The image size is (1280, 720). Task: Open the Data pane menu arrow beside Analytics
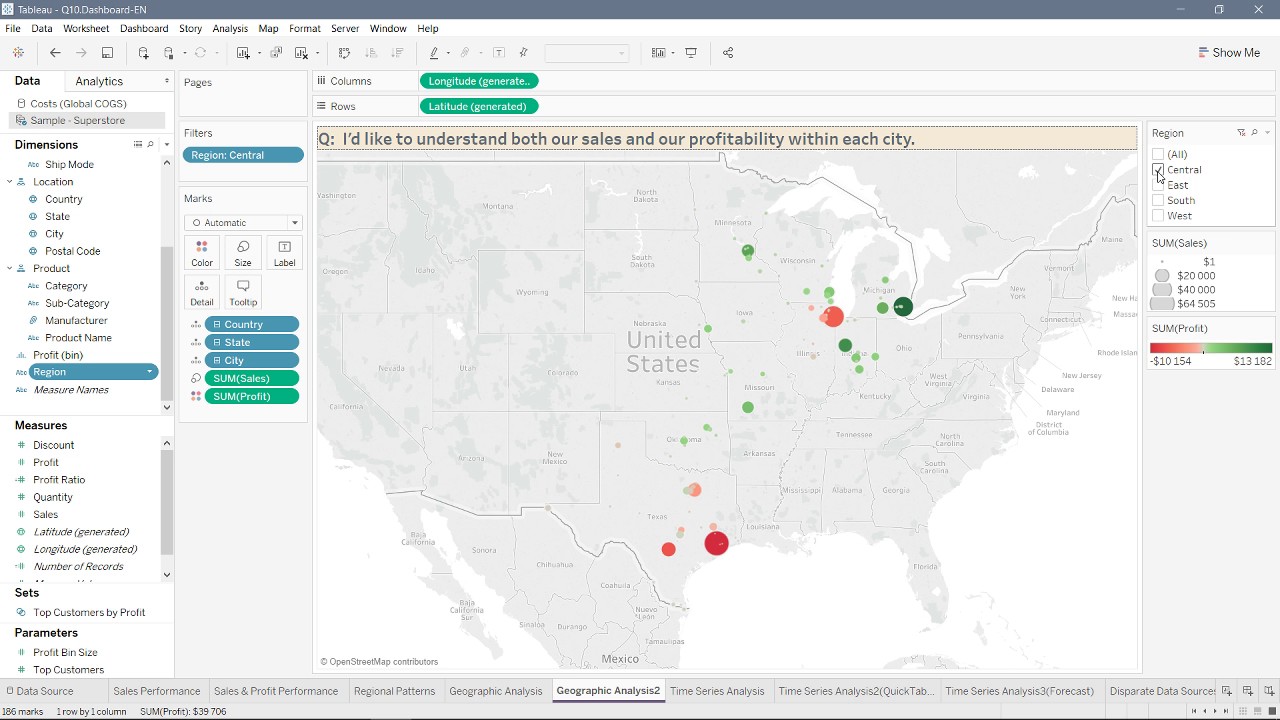click(167, 81)
